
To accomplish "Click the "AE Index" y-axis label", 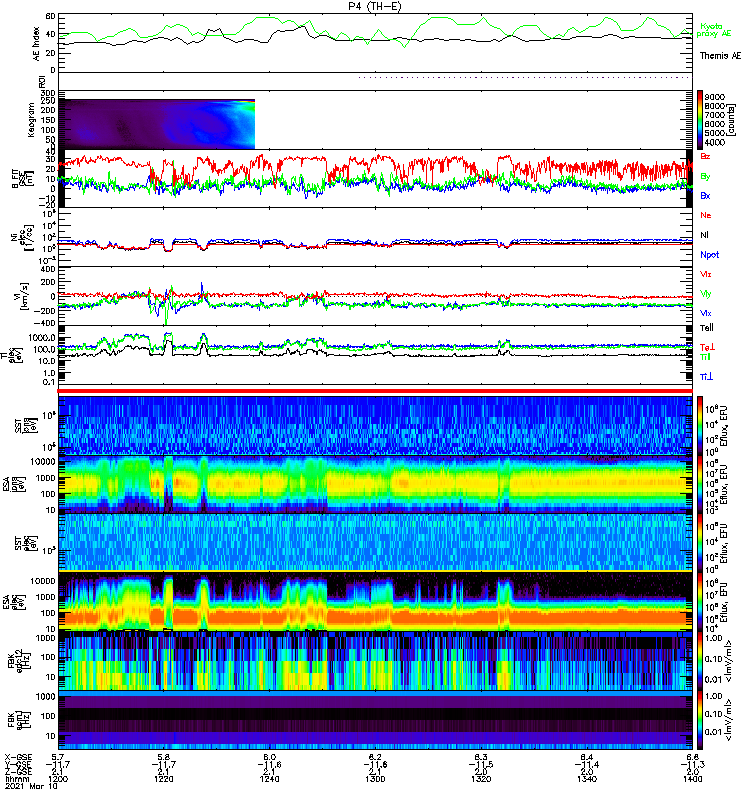I will click(36, 44).
